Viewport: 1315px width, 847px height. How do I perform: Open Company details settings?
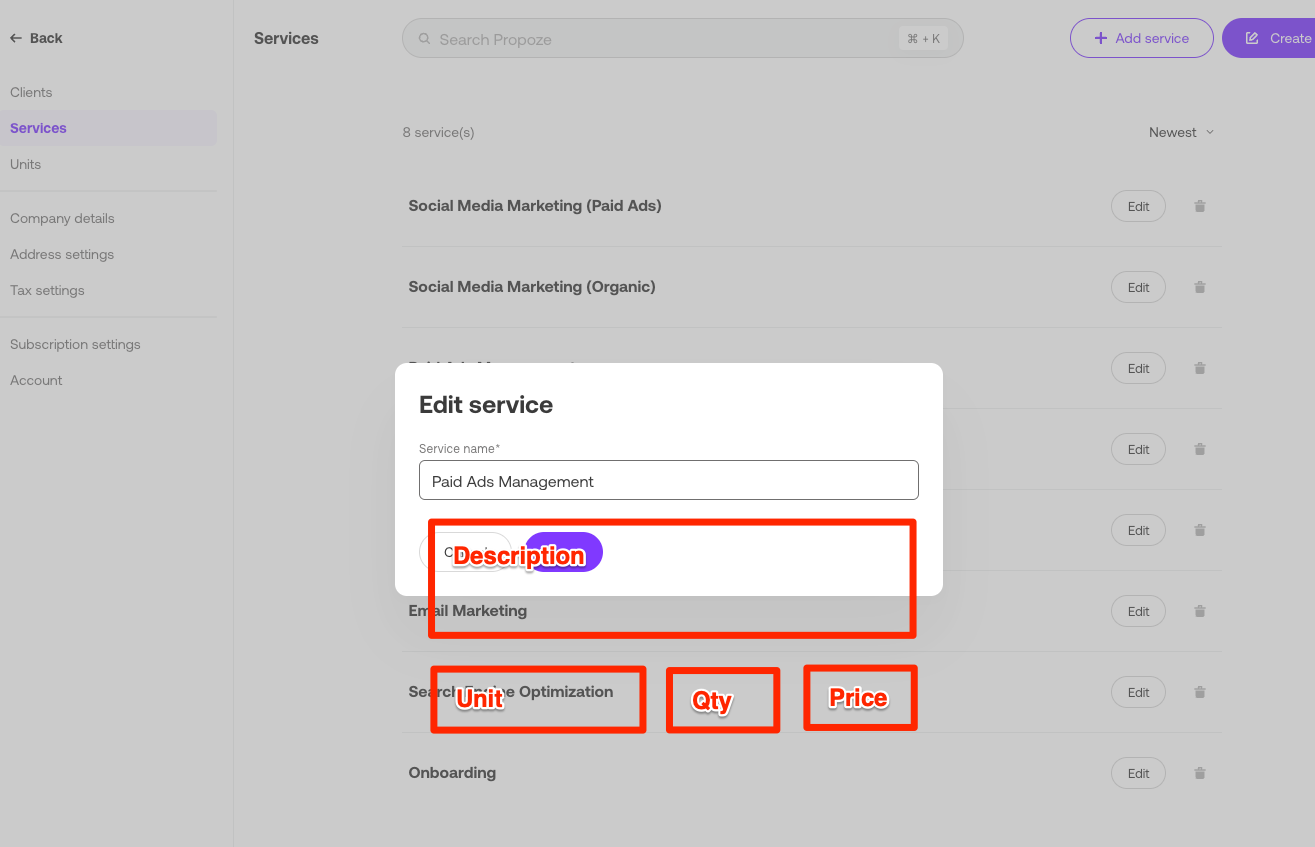pos(62,218)
